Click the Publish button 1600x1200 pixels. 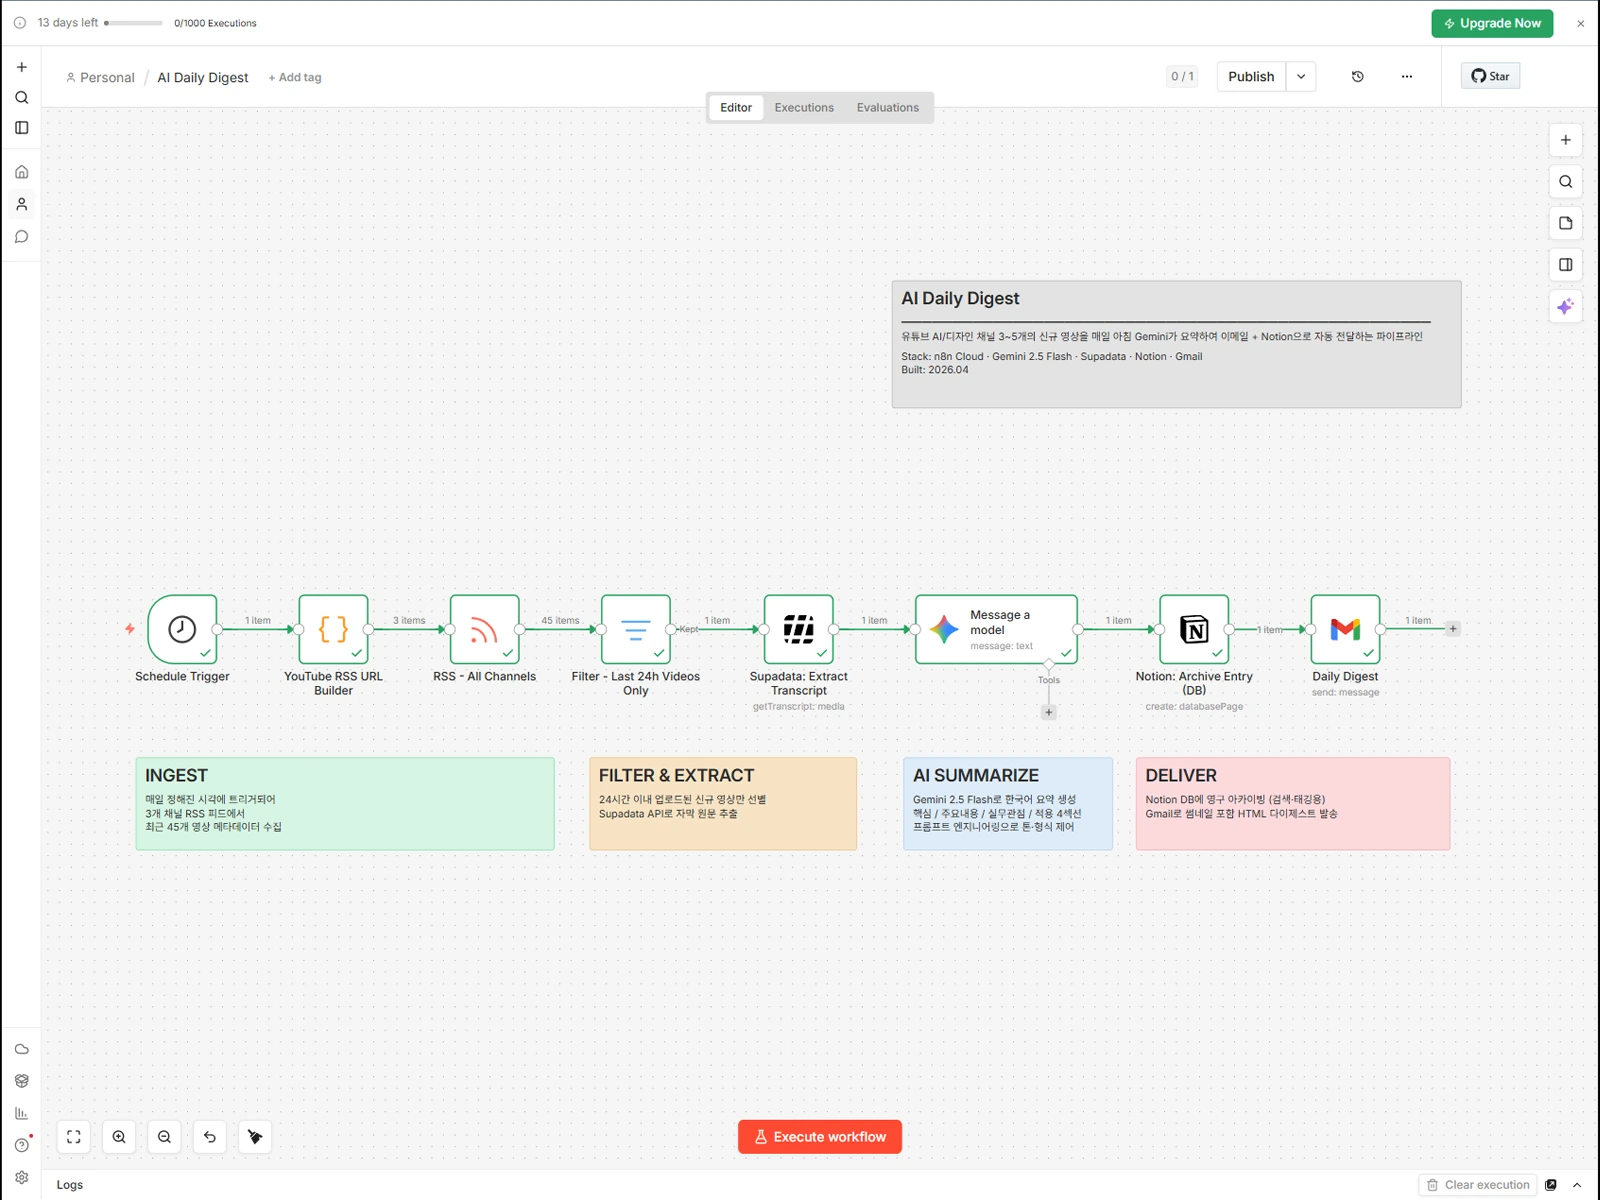[x=1251, y=77]
